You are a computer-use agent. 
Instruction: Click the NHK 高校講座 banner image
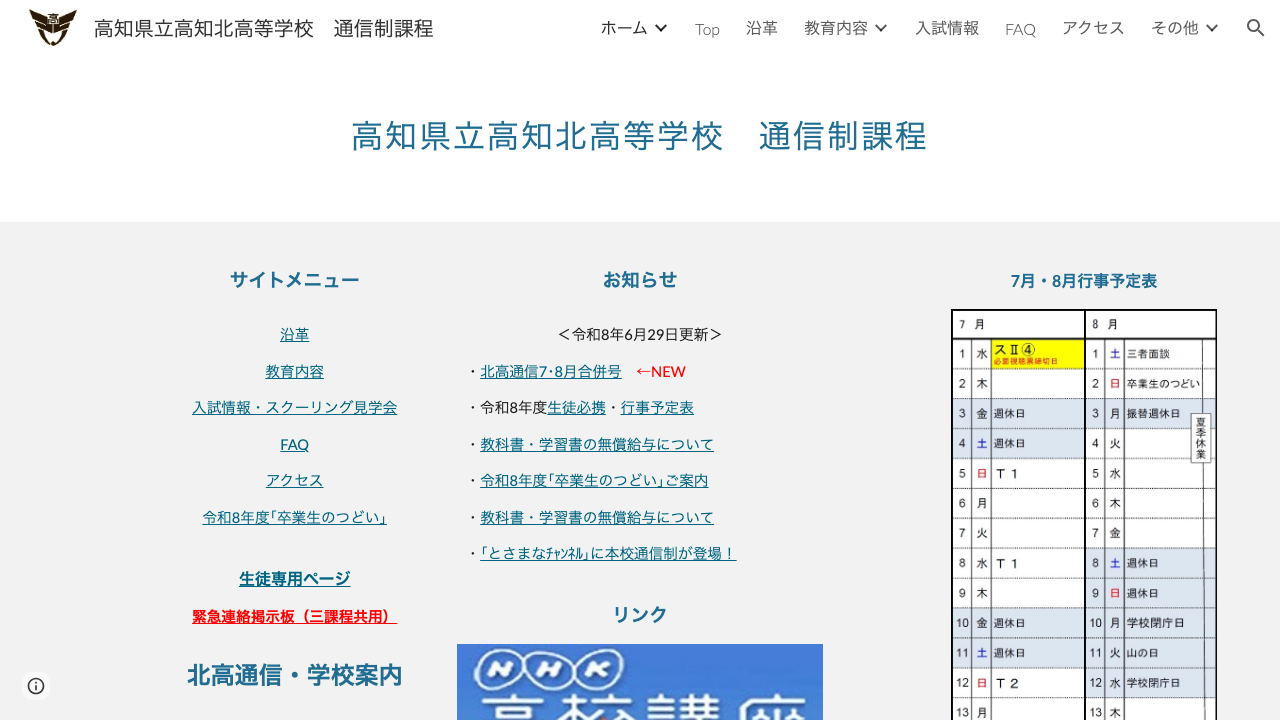coord(640,682)
